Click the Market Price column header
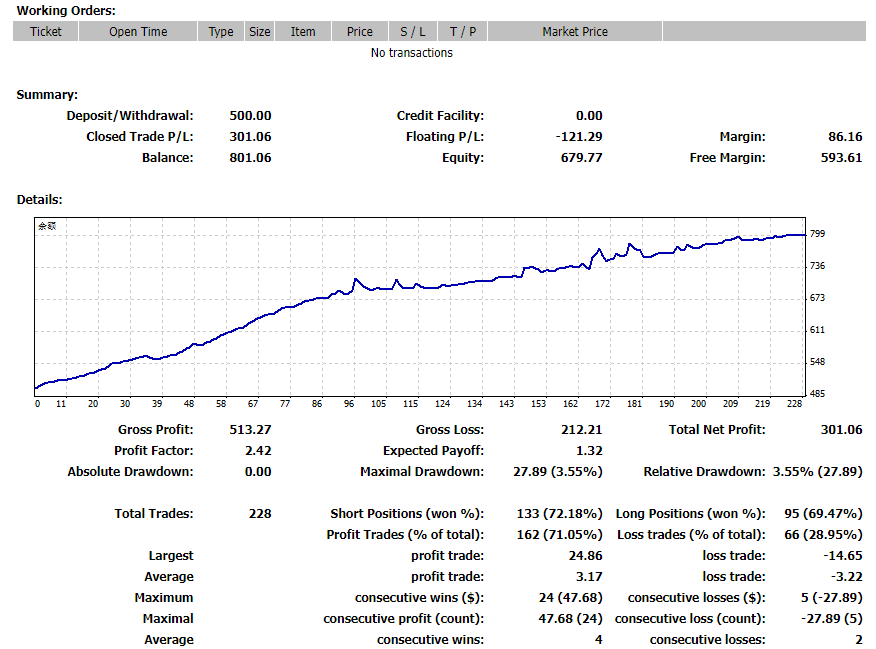 [x=575, y=32]
